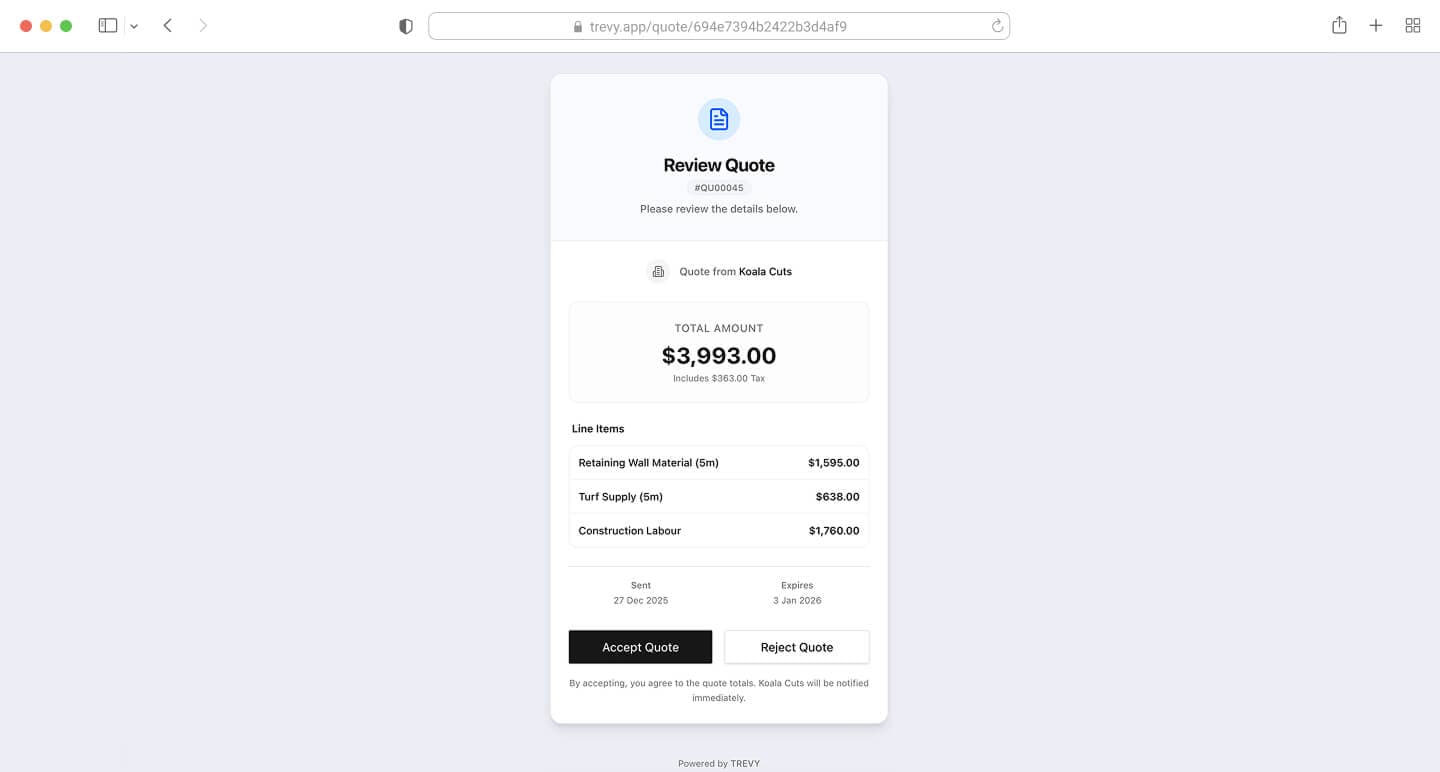This screenshot has height=772, width=1440.
Task: Navigate back to the previous page
Action: click(x=167, y=25)
